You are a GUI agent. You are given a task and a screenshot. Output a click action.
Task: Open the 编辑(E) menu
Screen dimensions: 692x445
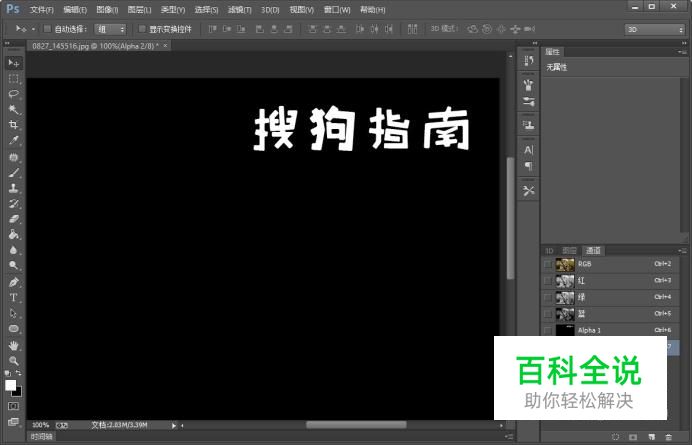75,10
